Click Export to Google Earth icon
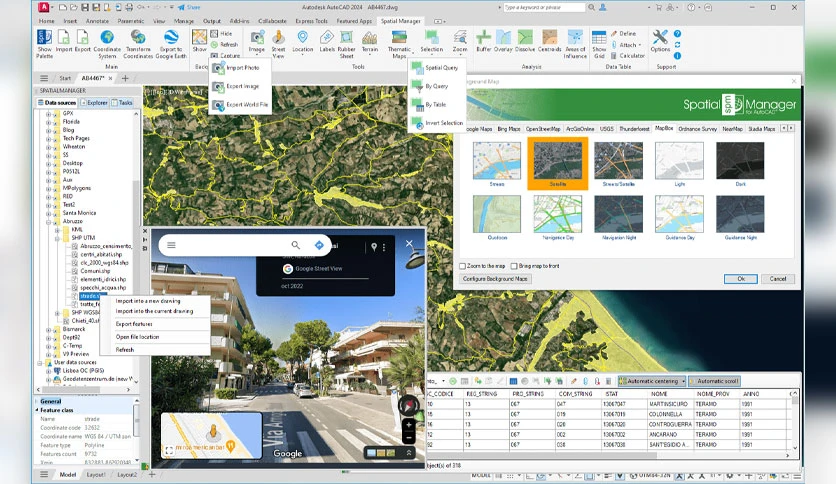 tap(171, 37)
